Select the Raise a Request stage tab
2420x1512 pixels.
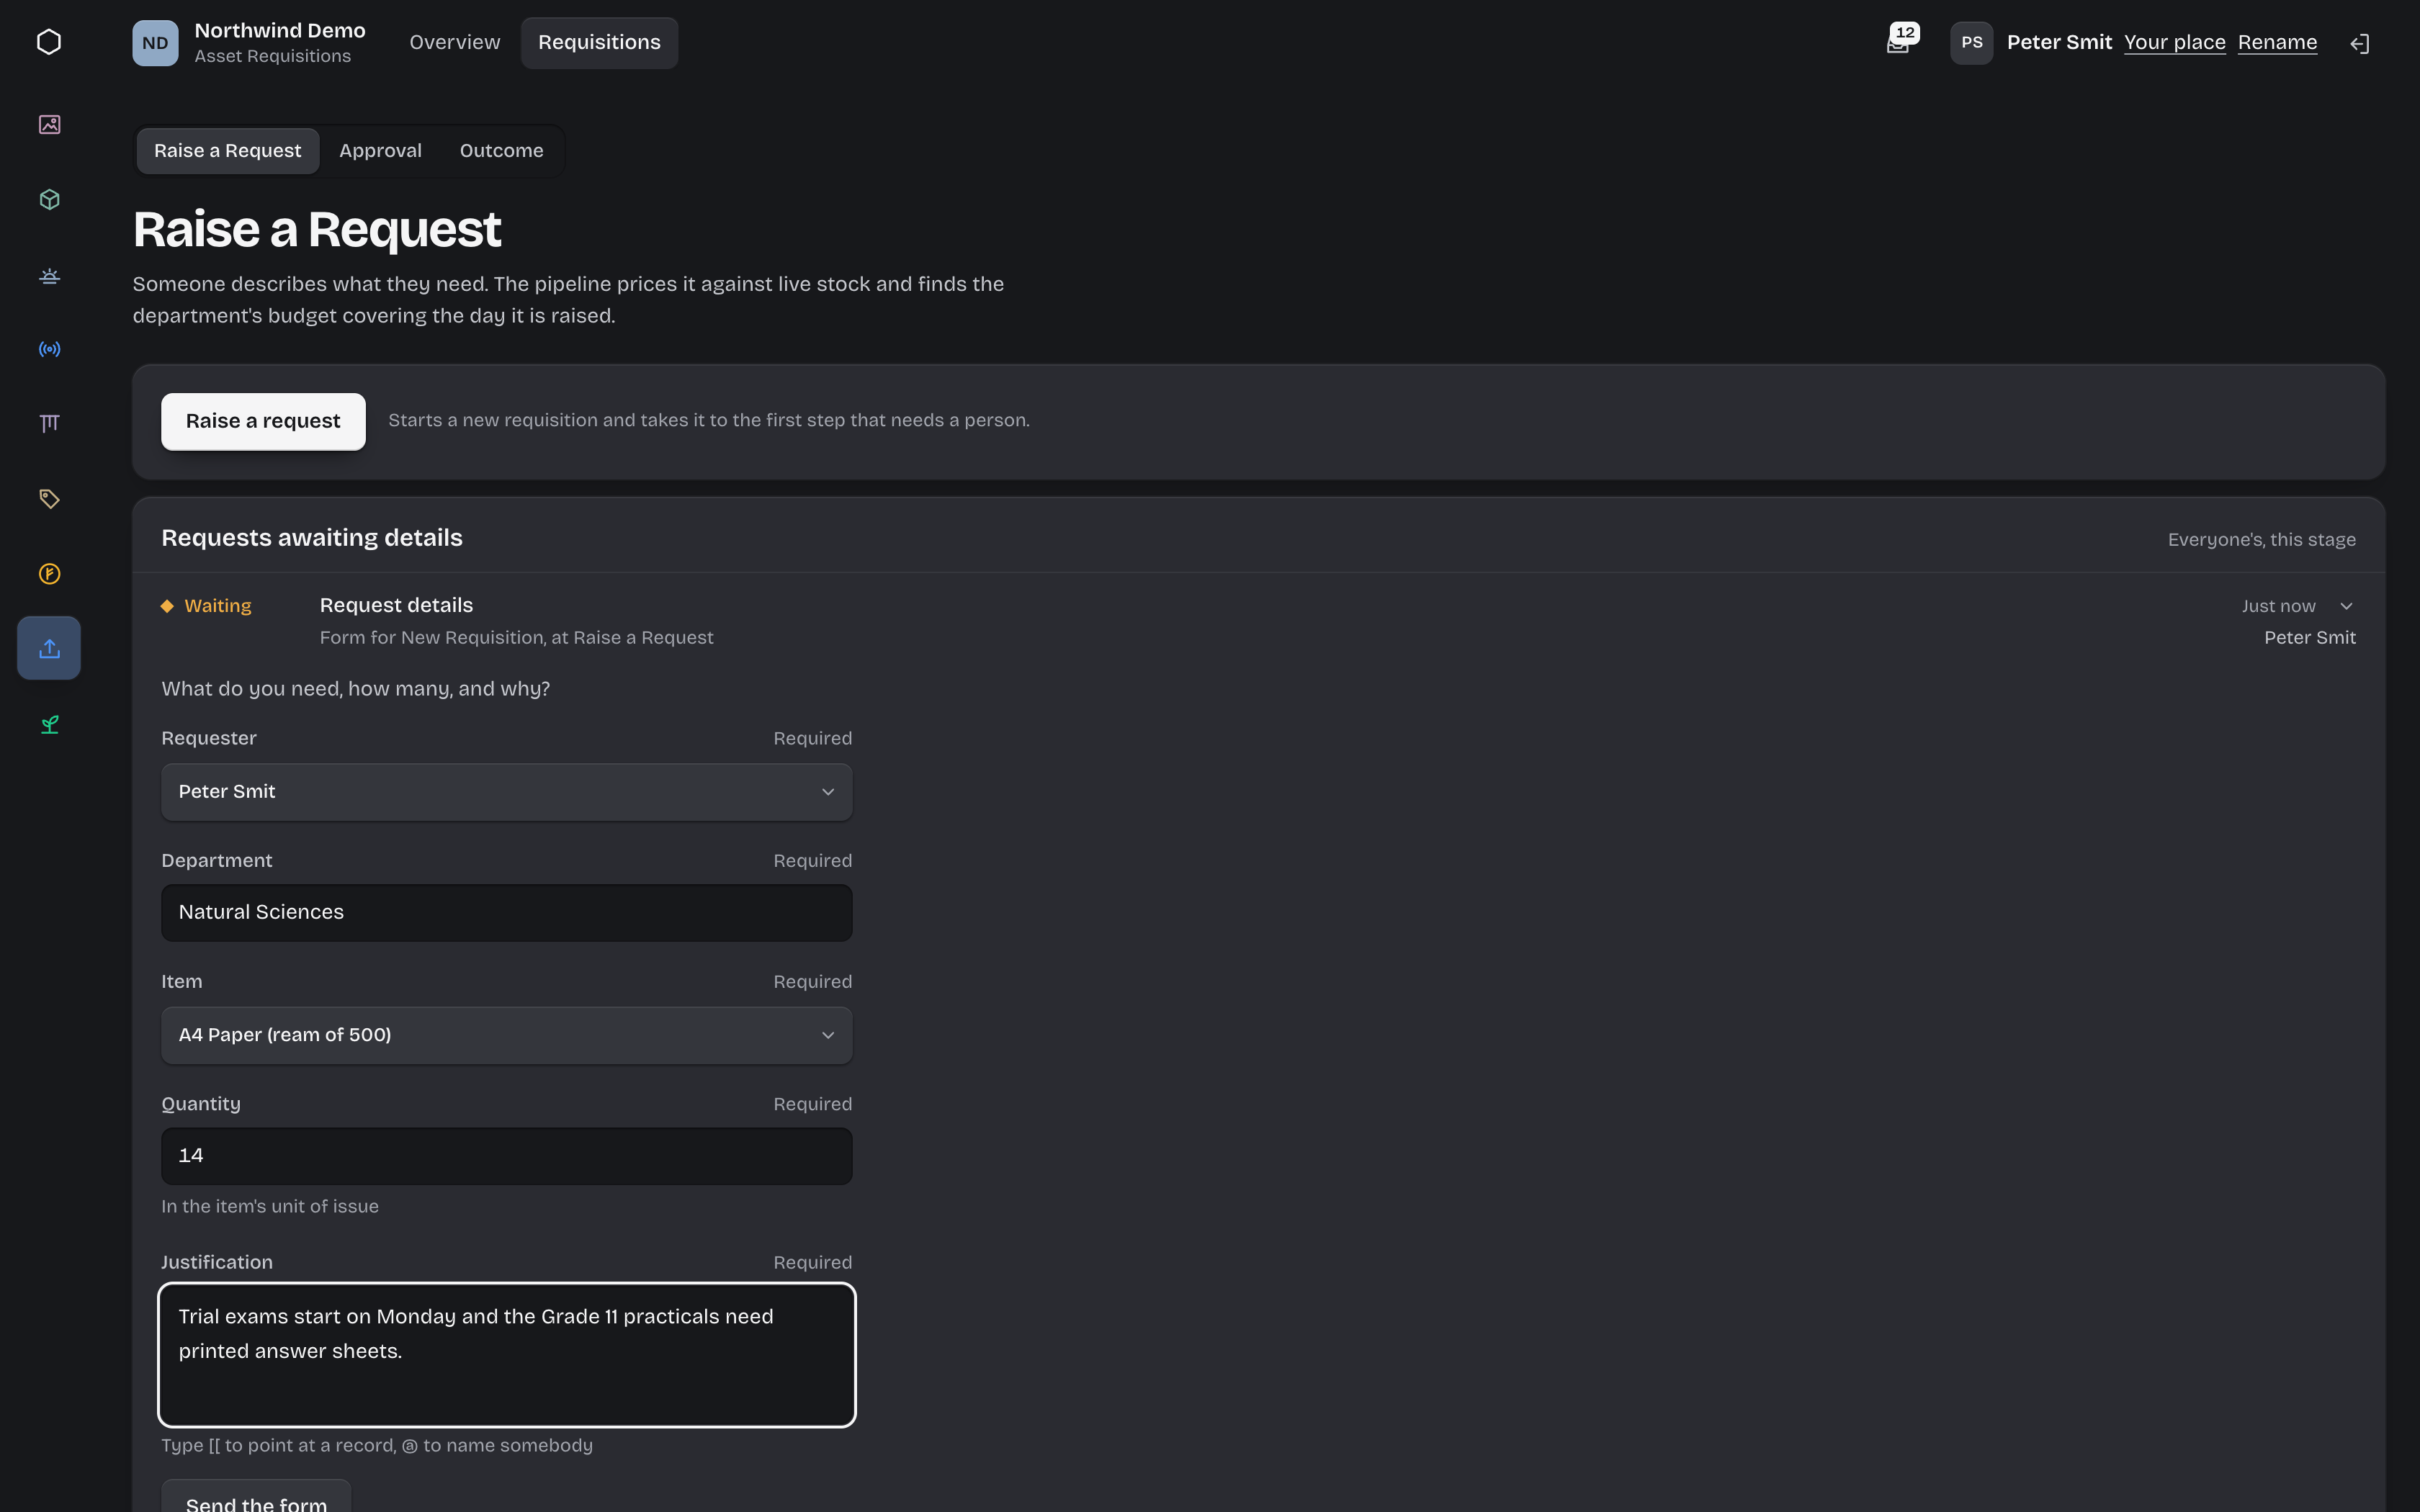227,151
